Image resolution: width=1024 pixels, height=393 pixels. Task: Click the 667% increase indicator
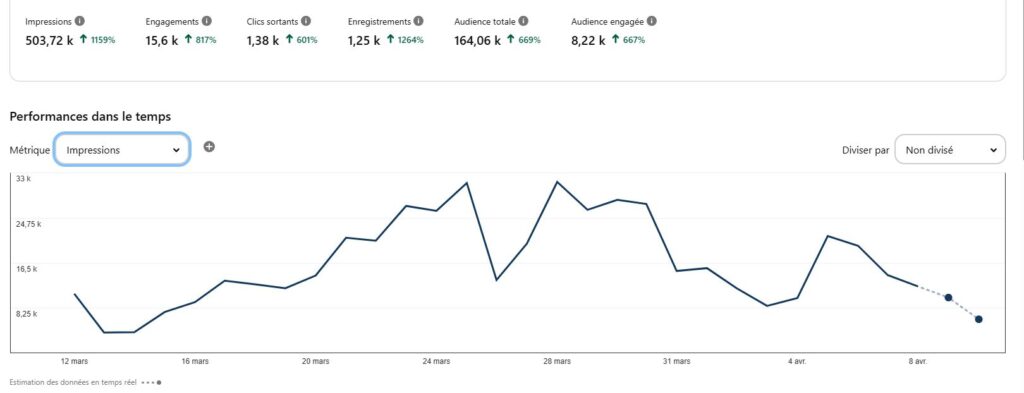628,40
